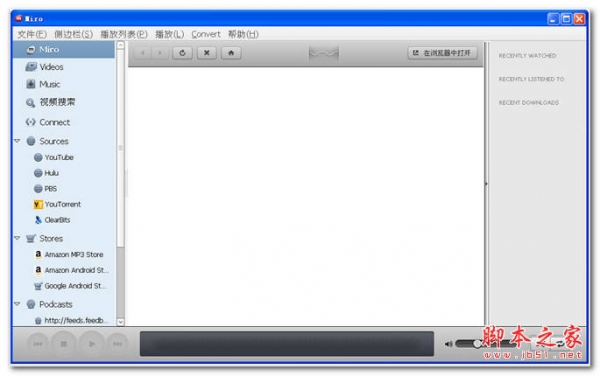This screenshot has height=376, width=600.
Task: Stop playback
Action: 64,344
